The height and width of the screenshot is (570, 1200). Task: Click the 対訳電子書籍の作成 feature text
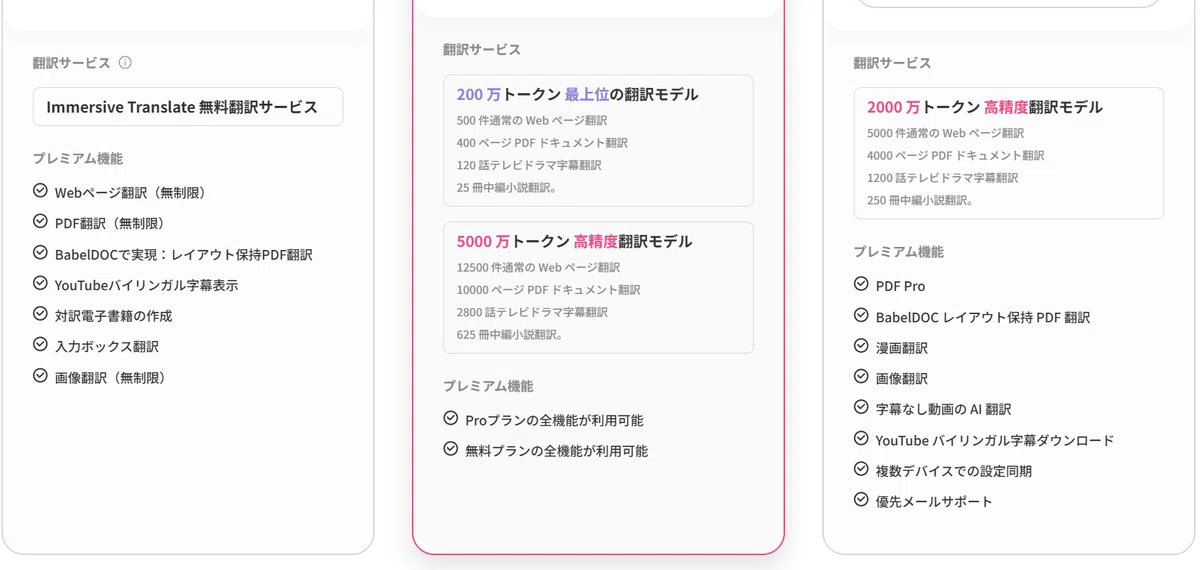[x=114, y=316]
